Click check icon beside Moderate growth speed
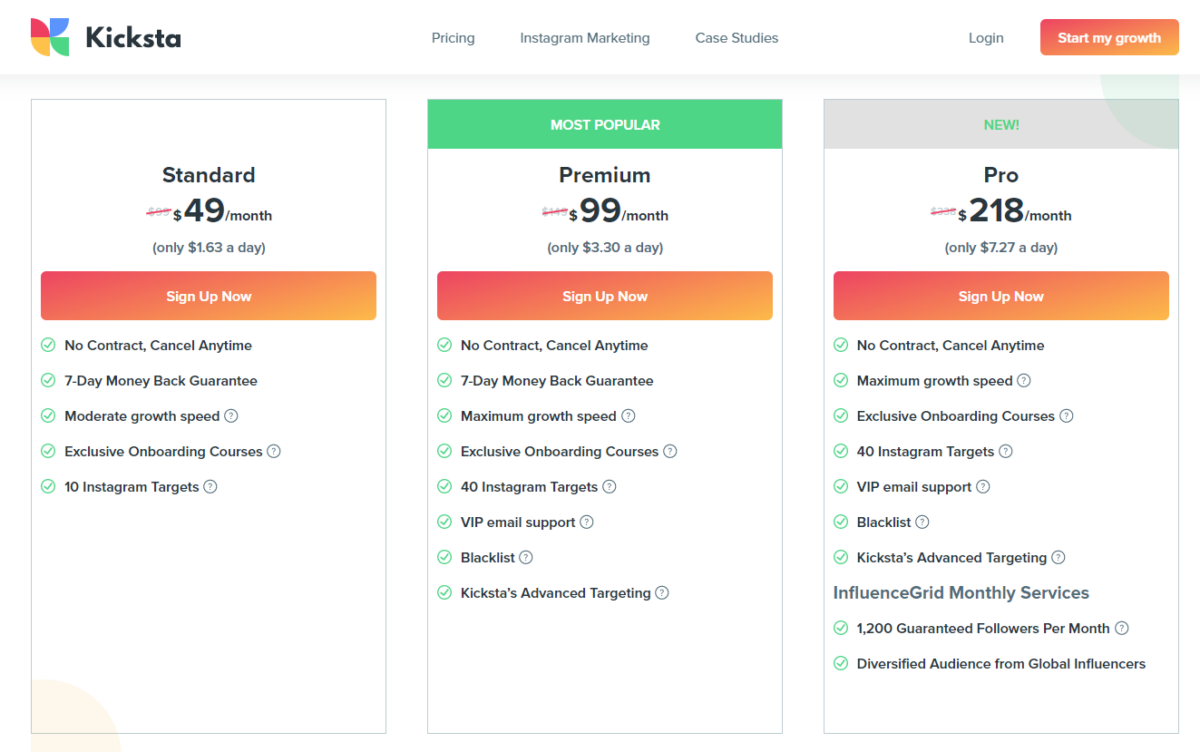The width and height of the screenshot is (1200, 752). 47,416
